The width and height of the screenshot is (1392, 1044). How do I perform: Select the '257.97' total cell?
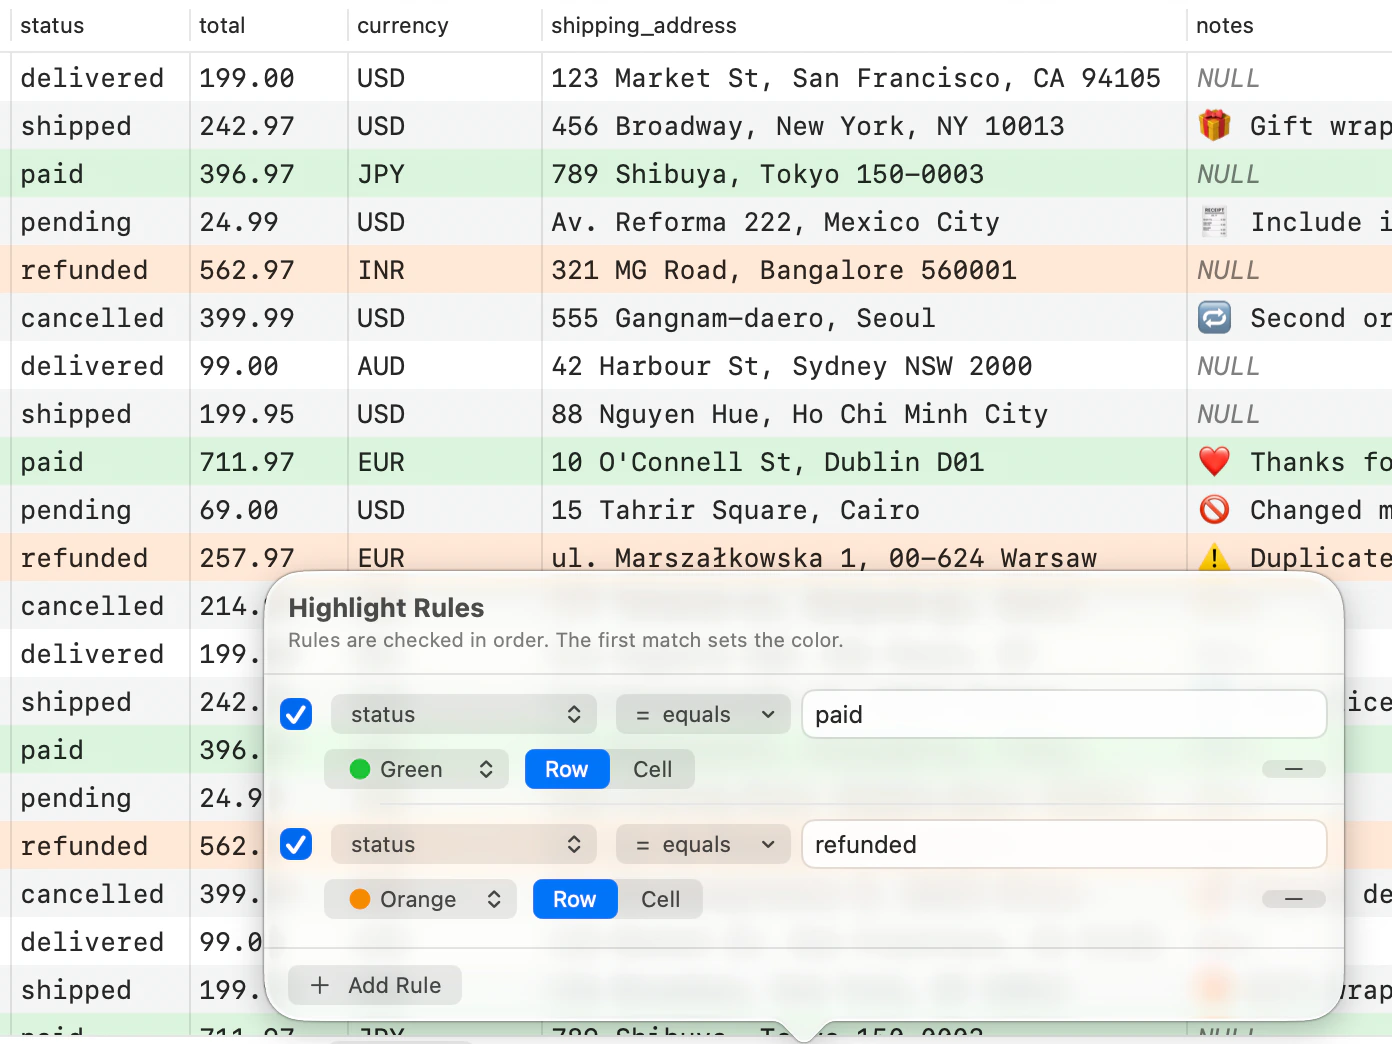pos(269,557)
